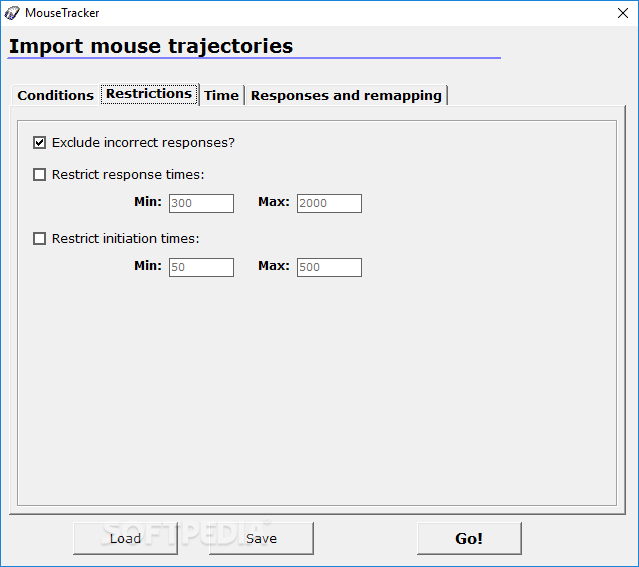Click the Exclude incorrect responses? label
The width and height of the screenshot is (639, 567).
[143, 143]
